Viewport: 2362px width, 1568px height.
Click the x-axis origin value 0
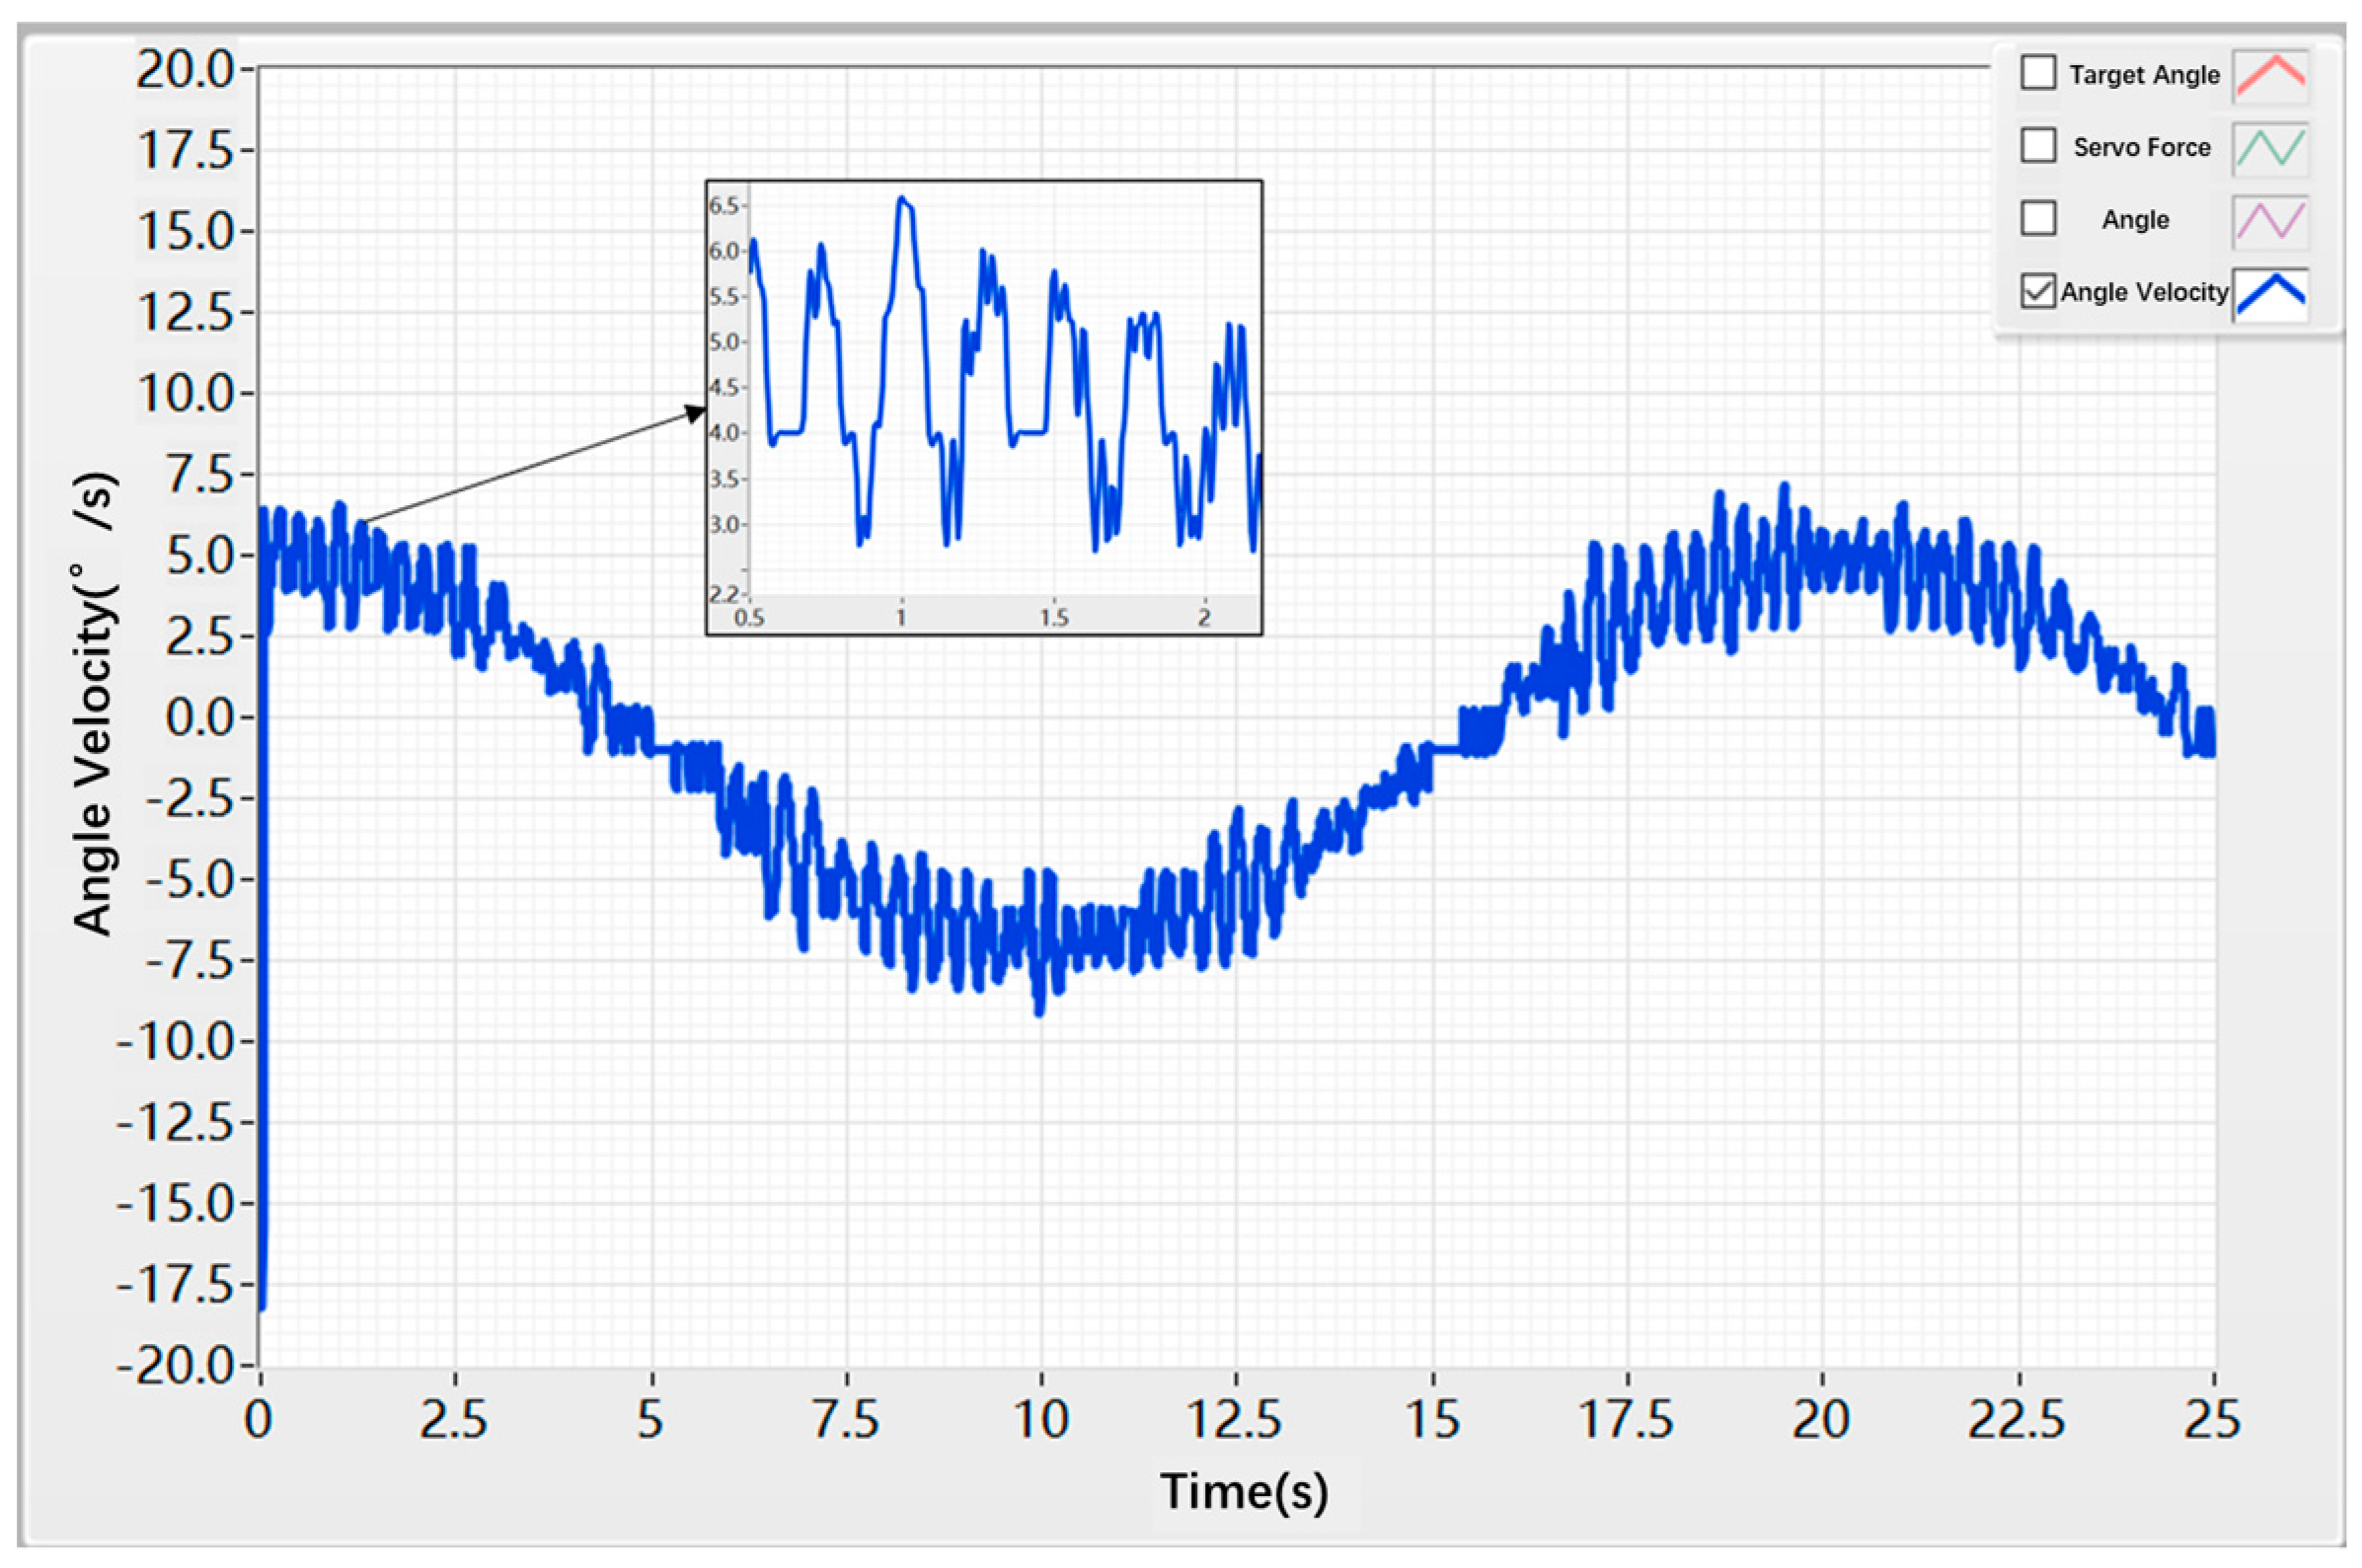point(258,1419)
